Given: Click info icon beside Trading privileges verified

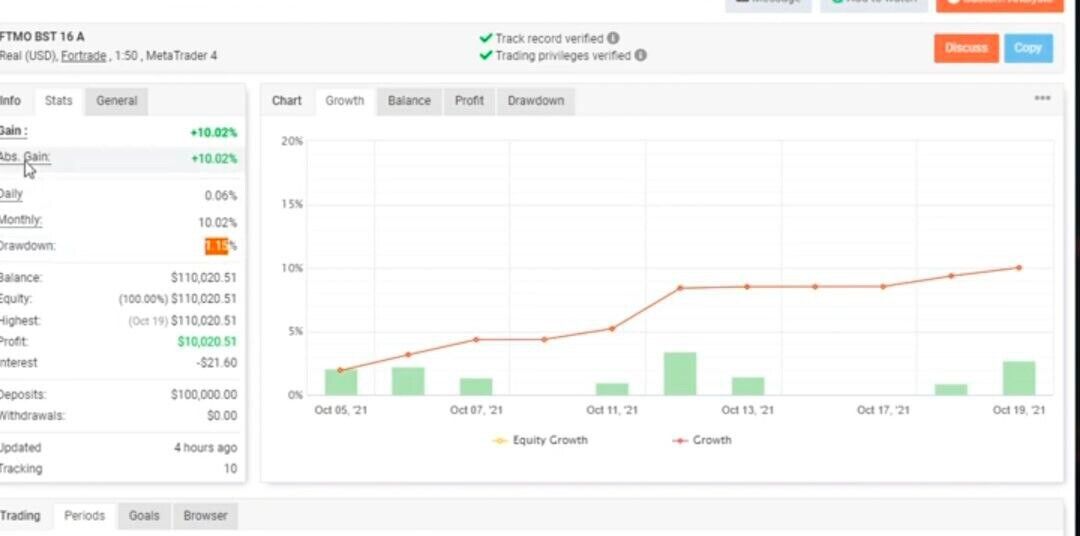Looking at the screenshot, I should 640,56.
